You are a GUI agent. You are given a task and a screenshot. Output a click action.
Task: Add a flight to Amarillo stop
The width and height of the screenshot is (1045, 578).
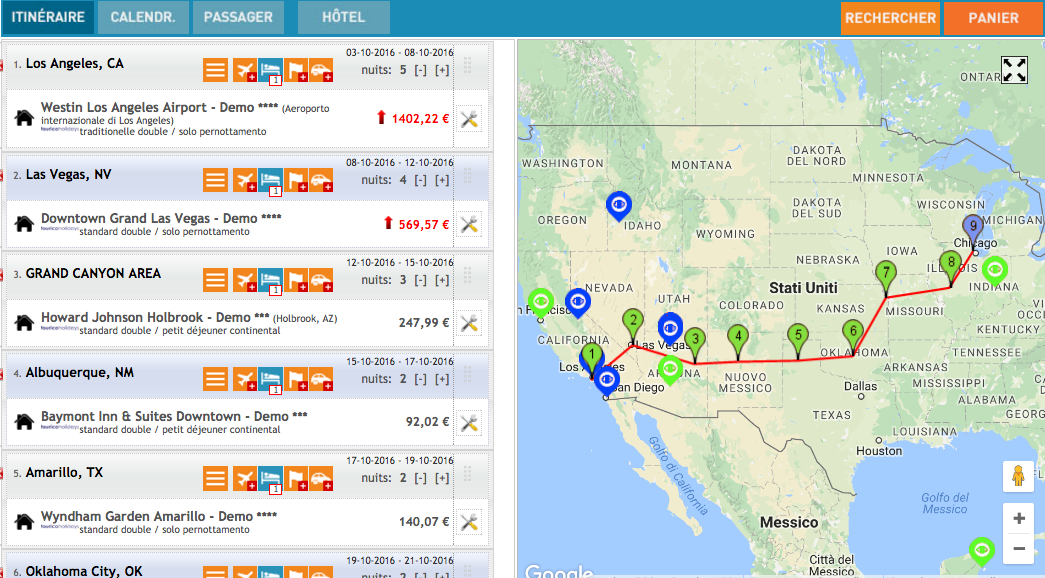pyautogui.click(x=245, y=478)
